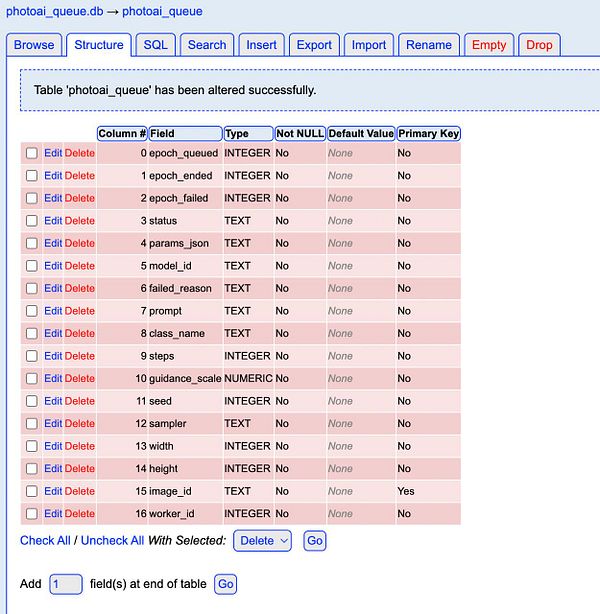Click Check All link
600x614 pixels.
point(45,541)
